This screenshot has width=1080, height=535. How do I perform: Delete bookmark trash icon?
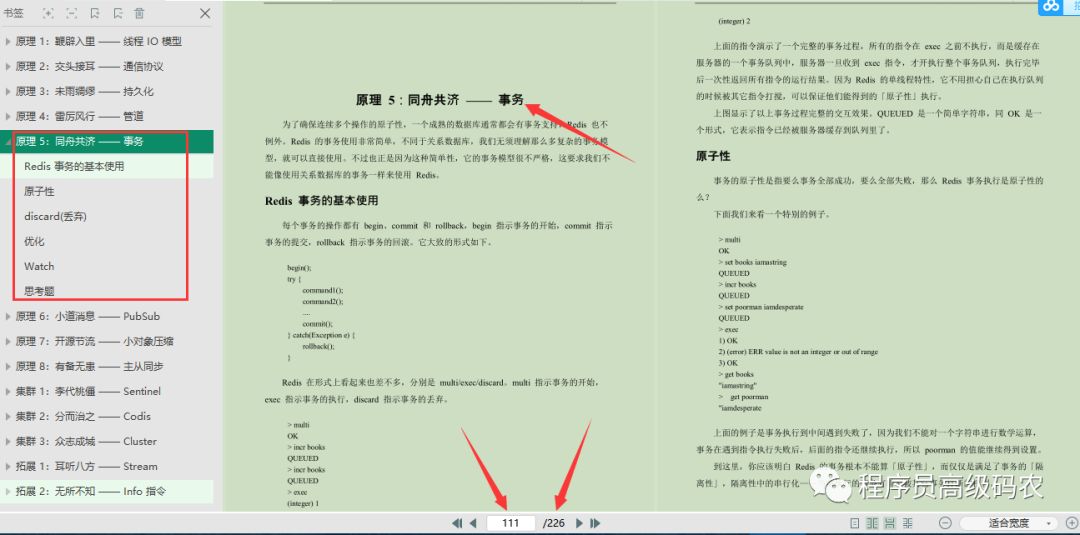point(140,13)
